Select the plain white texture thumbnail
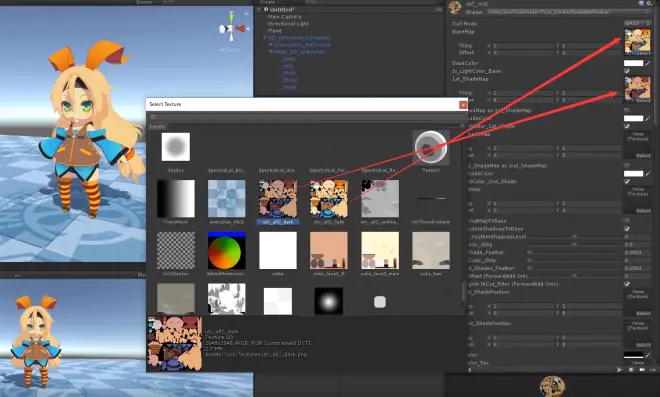Image resolution: width=660 pixels, height=397 pixels. 278,250
